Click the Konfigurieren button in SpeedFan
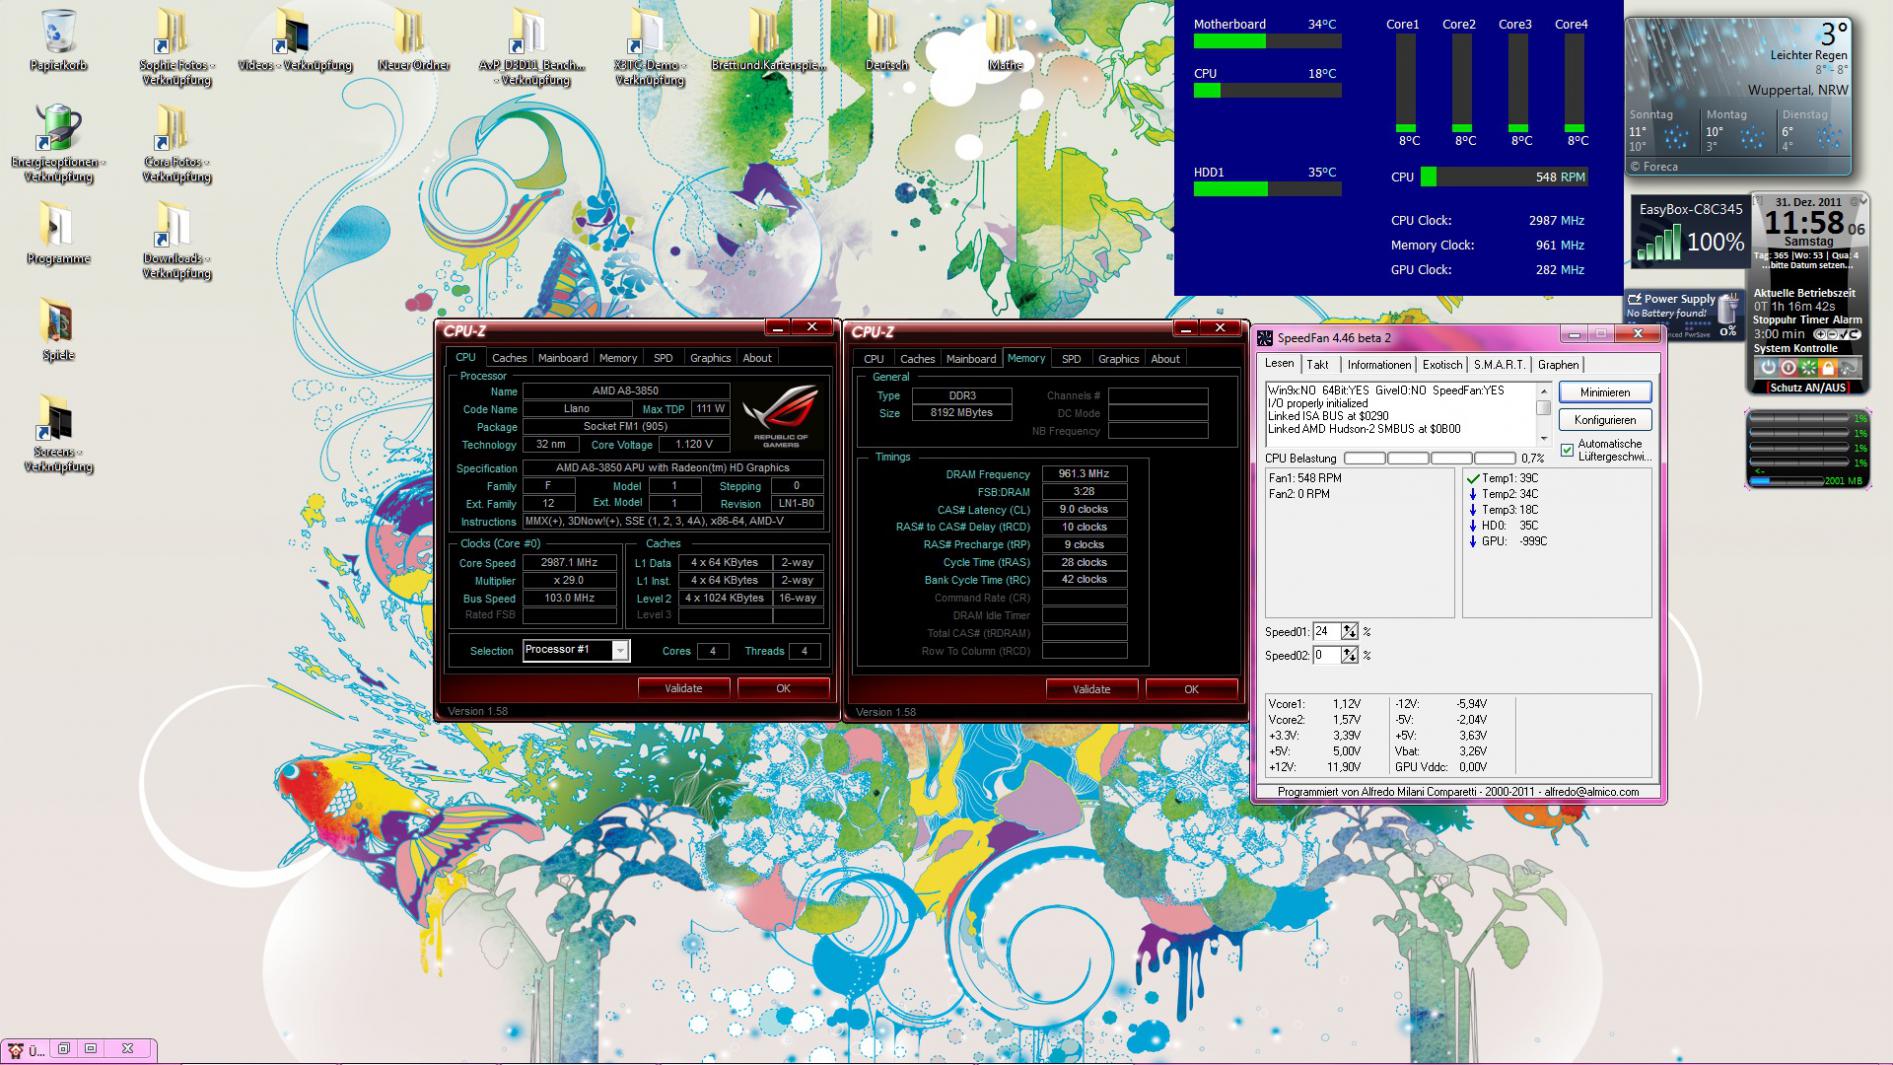Image resolution: width=1893 pixels, height=1065 pixels. pos(1605,420)
